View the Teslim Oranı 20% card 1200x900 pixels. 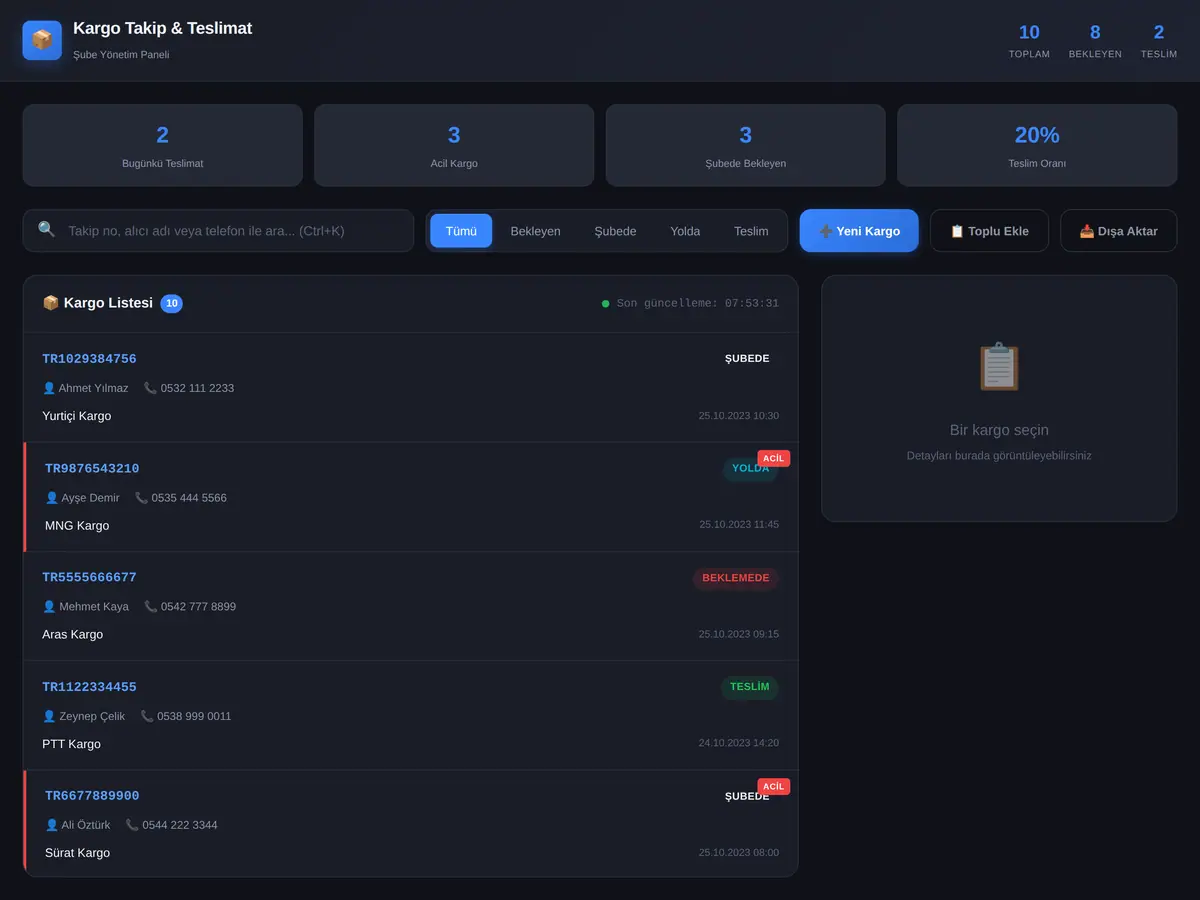(1037, 145)
